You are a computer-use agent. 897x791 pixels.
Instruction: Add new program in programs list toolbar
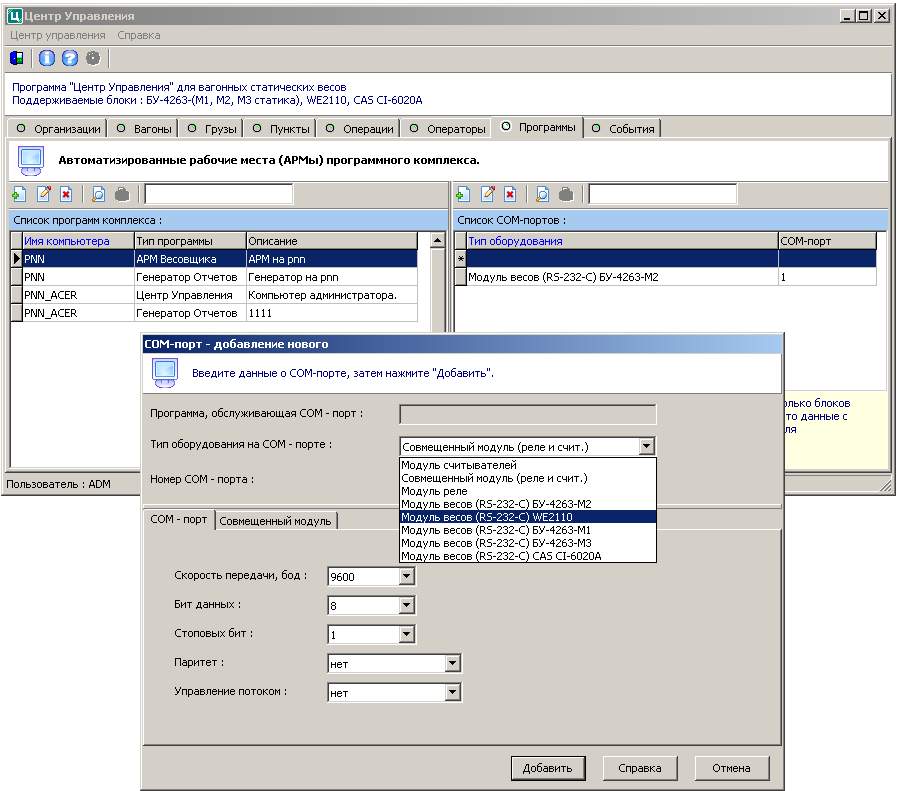[x=19, y=194]
